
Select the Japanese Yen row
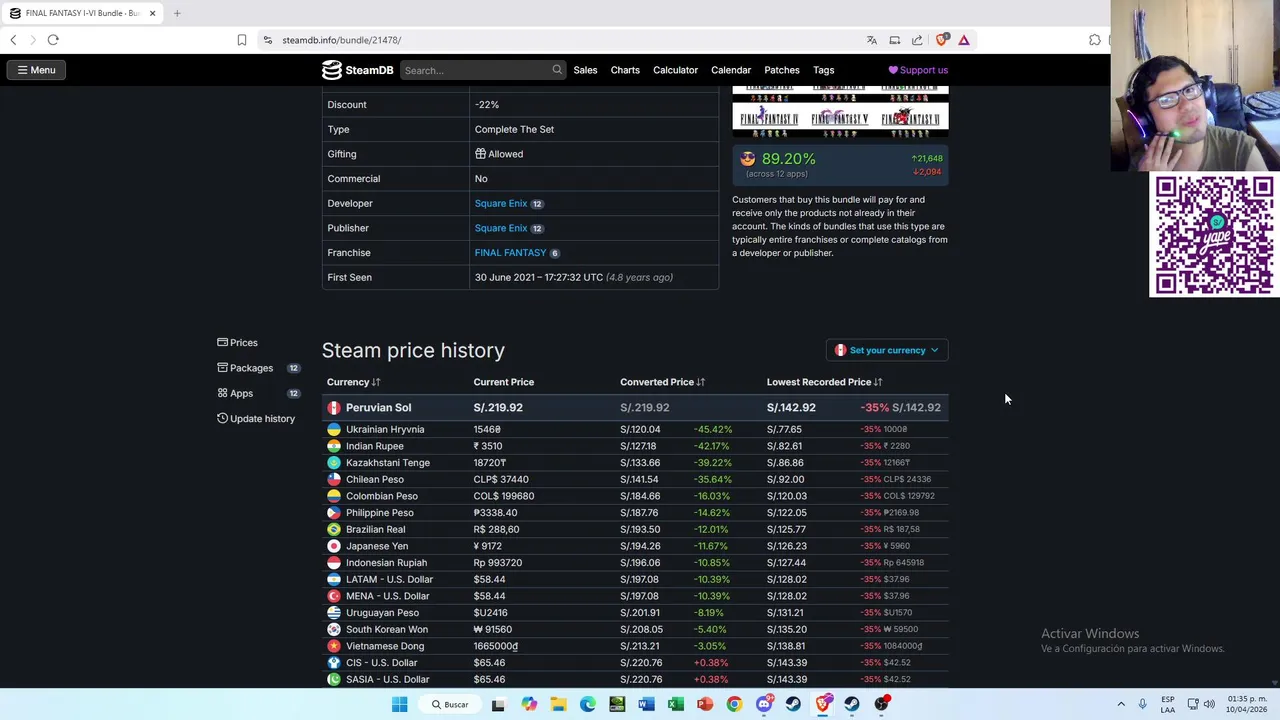coord(634,546)
